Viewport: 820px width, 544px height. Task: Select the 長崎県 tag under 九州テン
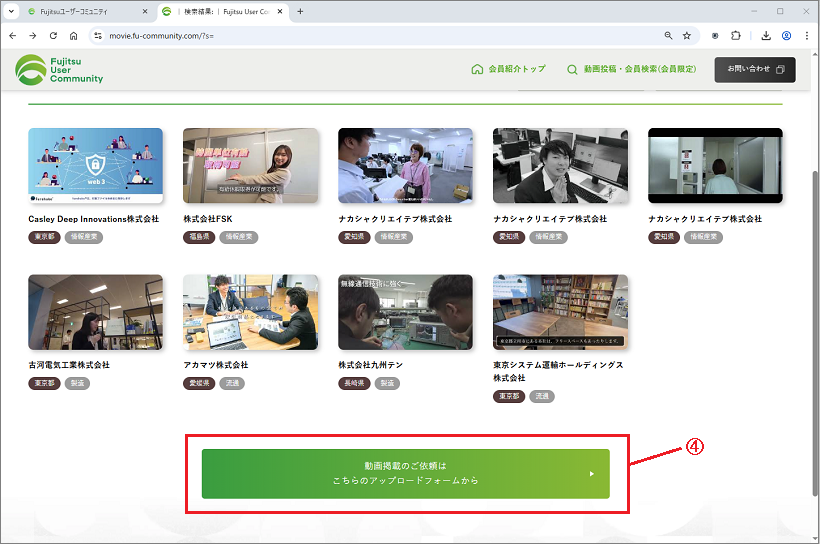(x=354, y=383)
